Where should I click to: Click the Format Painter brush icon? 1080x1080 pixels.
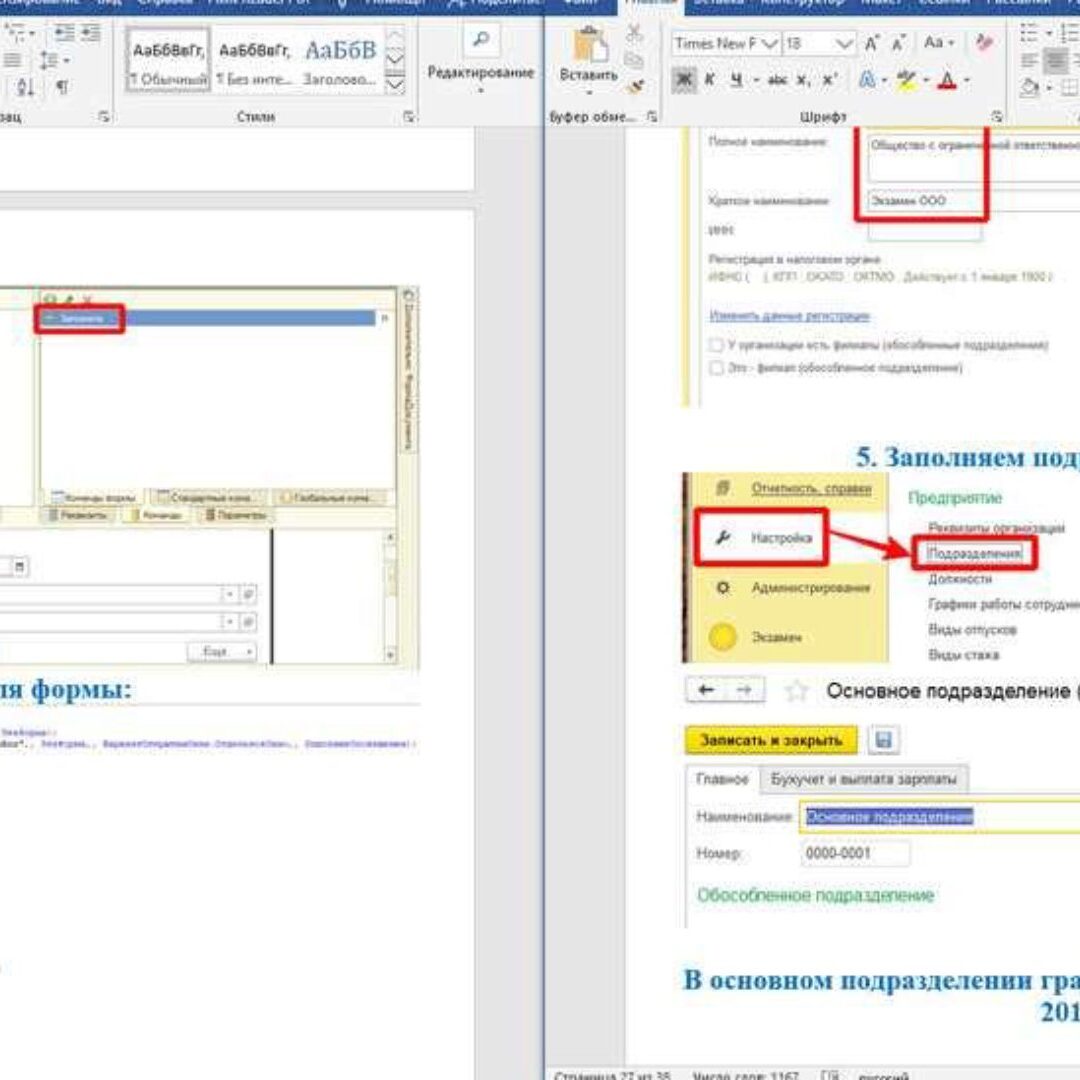tap(634, 87)
